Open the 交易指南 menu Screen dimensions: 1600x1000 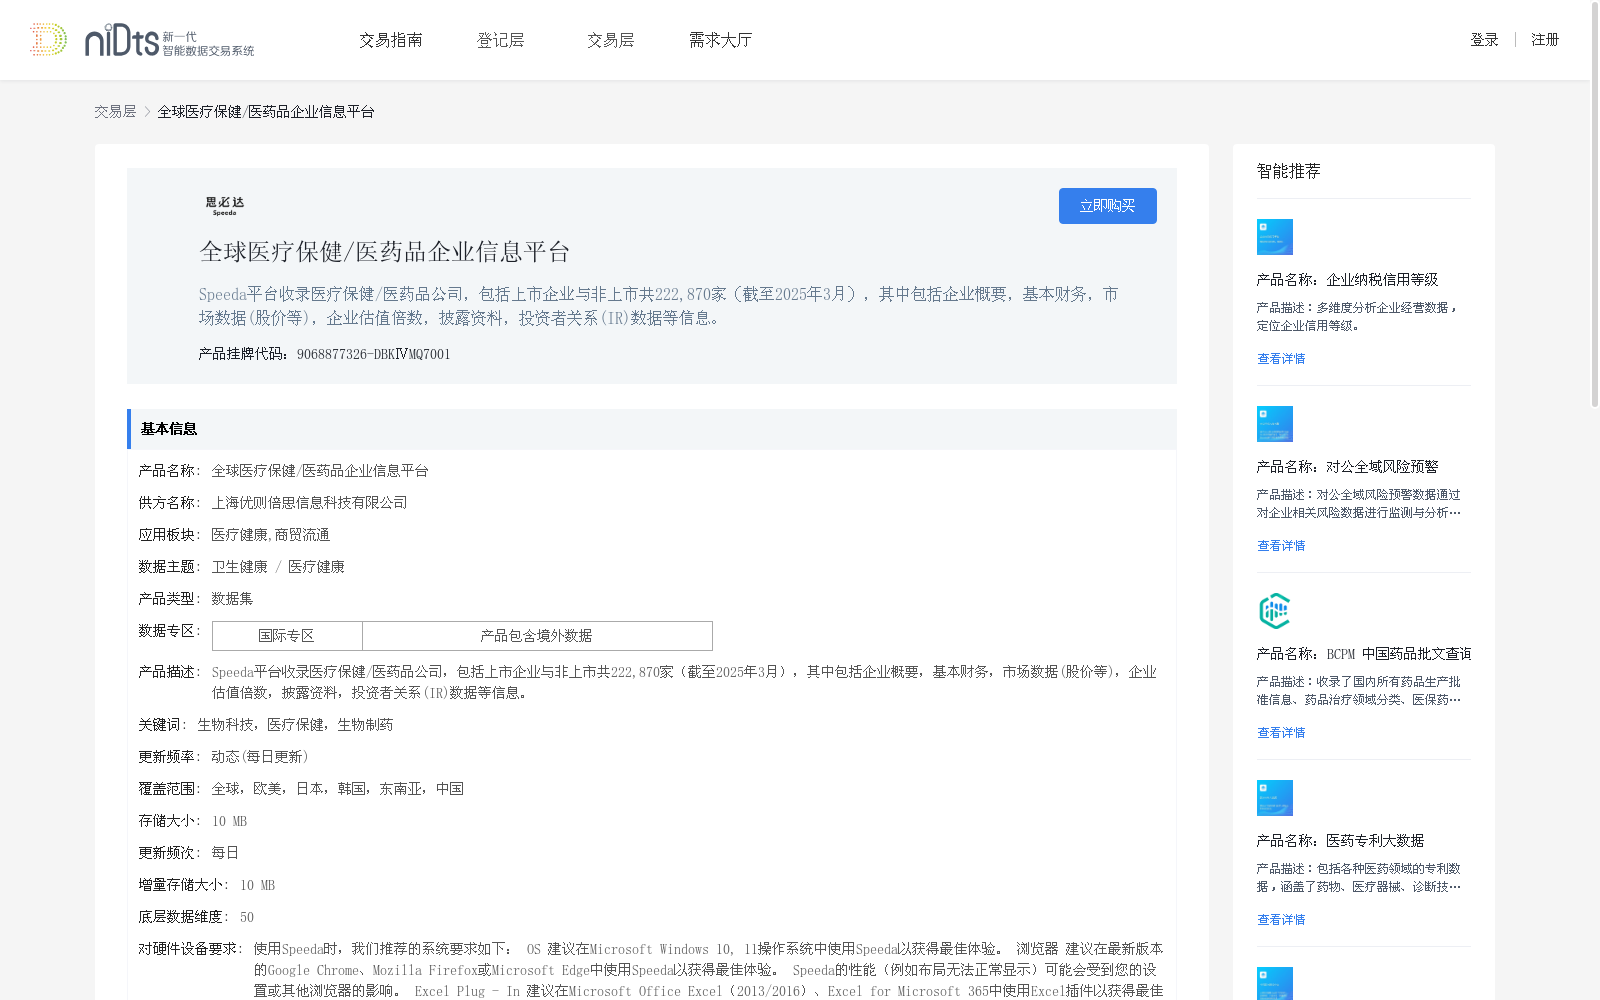[x=391, y=40]
